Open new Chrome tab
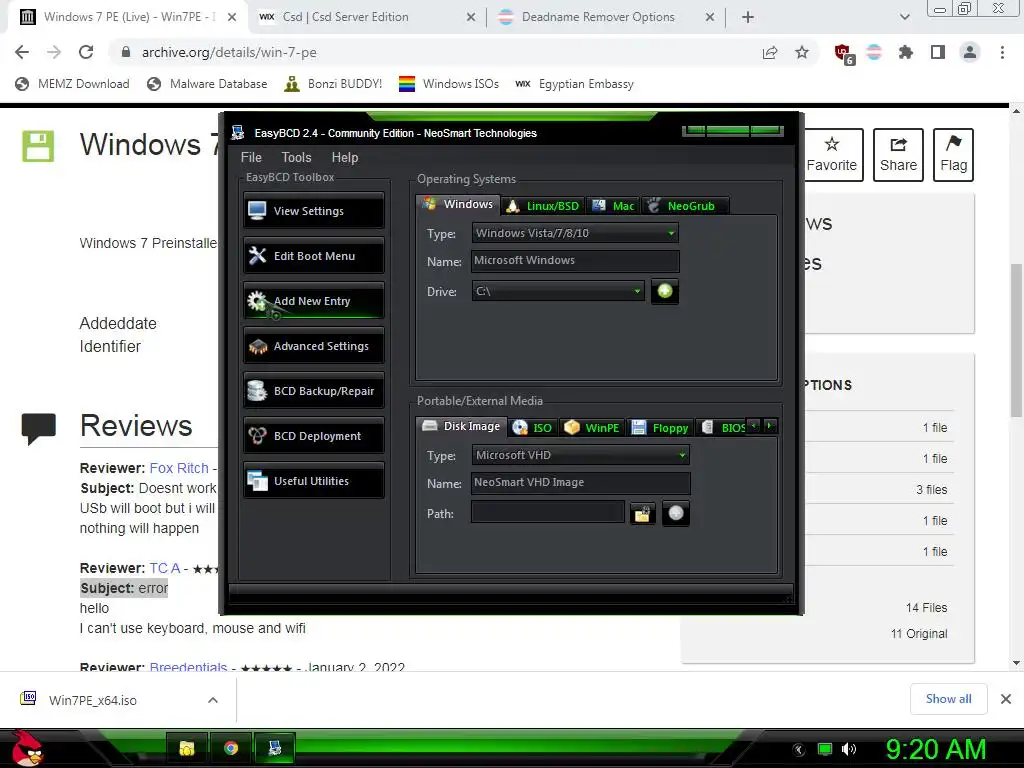The width and height of the screenshot is (1024, 768). click(x=748, y=17)
